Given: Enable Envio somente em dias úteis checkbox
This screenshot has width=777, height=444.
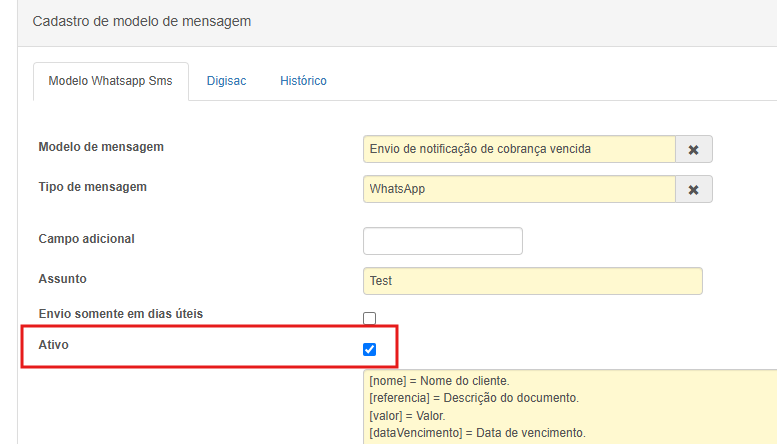Looking at the screenshot, I should [370, 318].
